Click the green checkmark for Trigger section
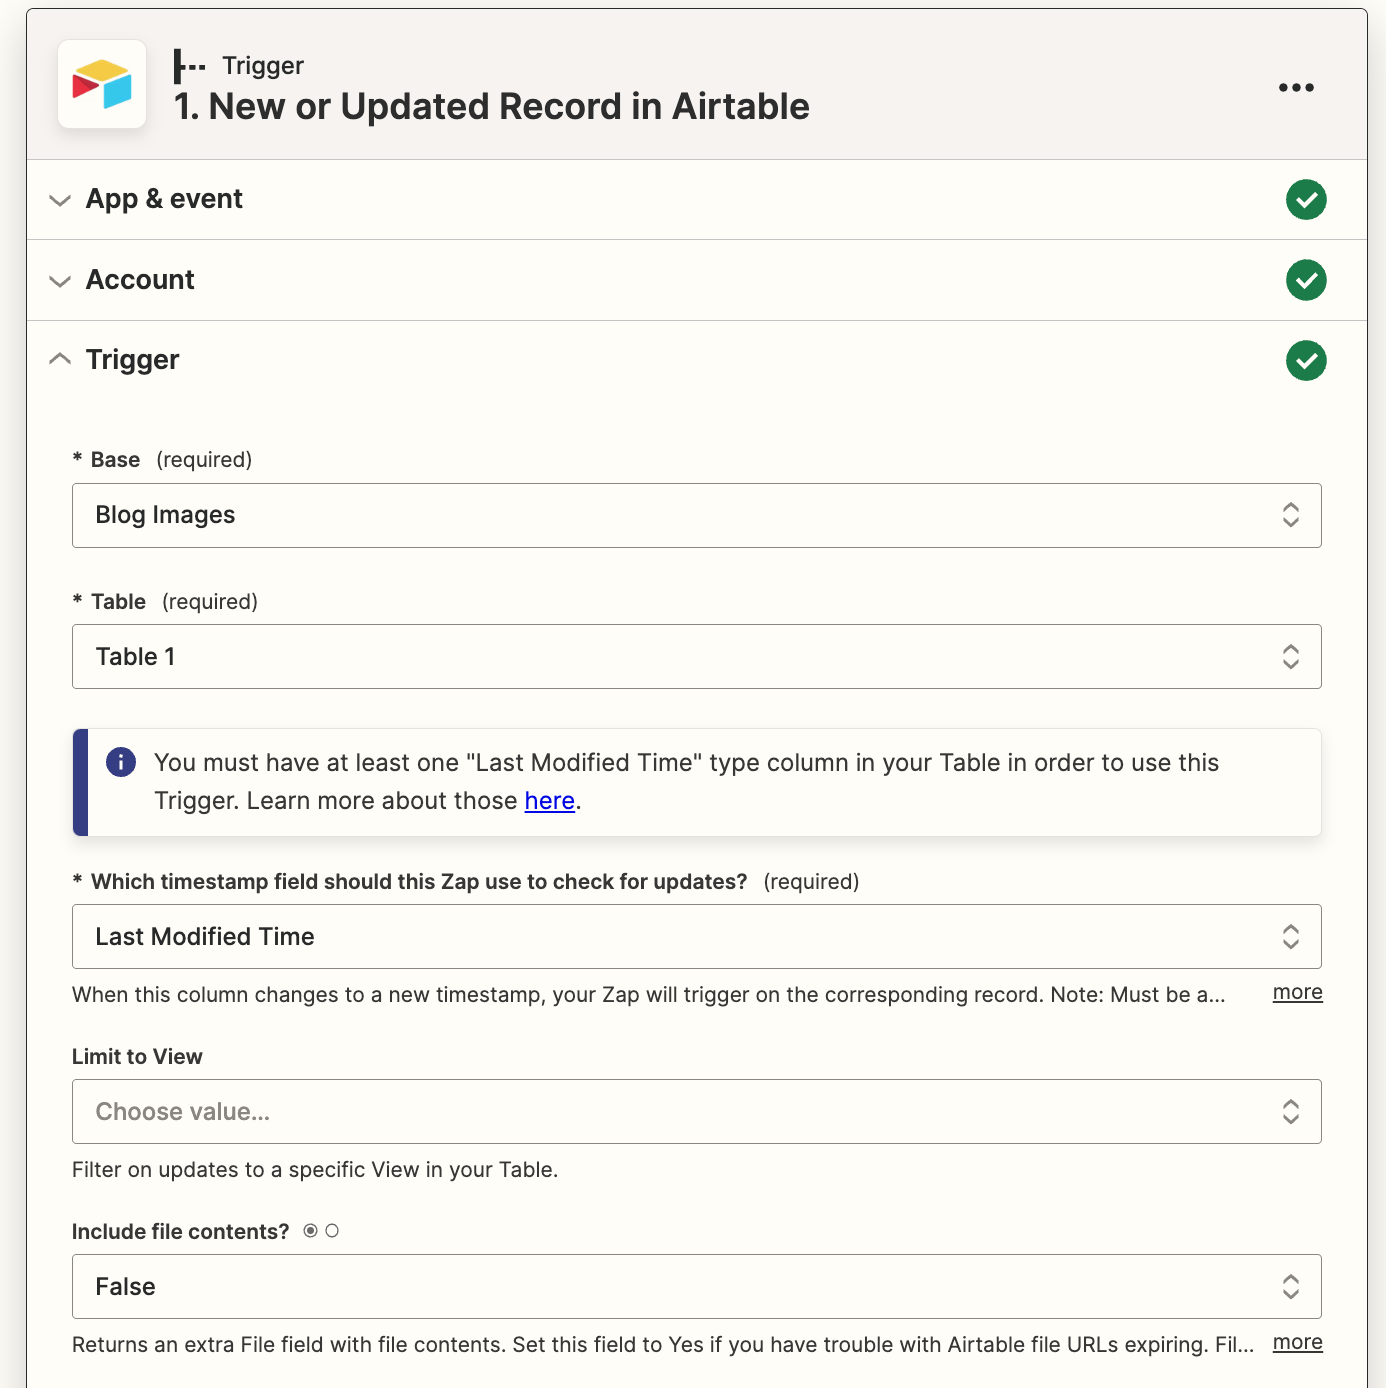The image size is (1386, 1388). click(1306, 361)
